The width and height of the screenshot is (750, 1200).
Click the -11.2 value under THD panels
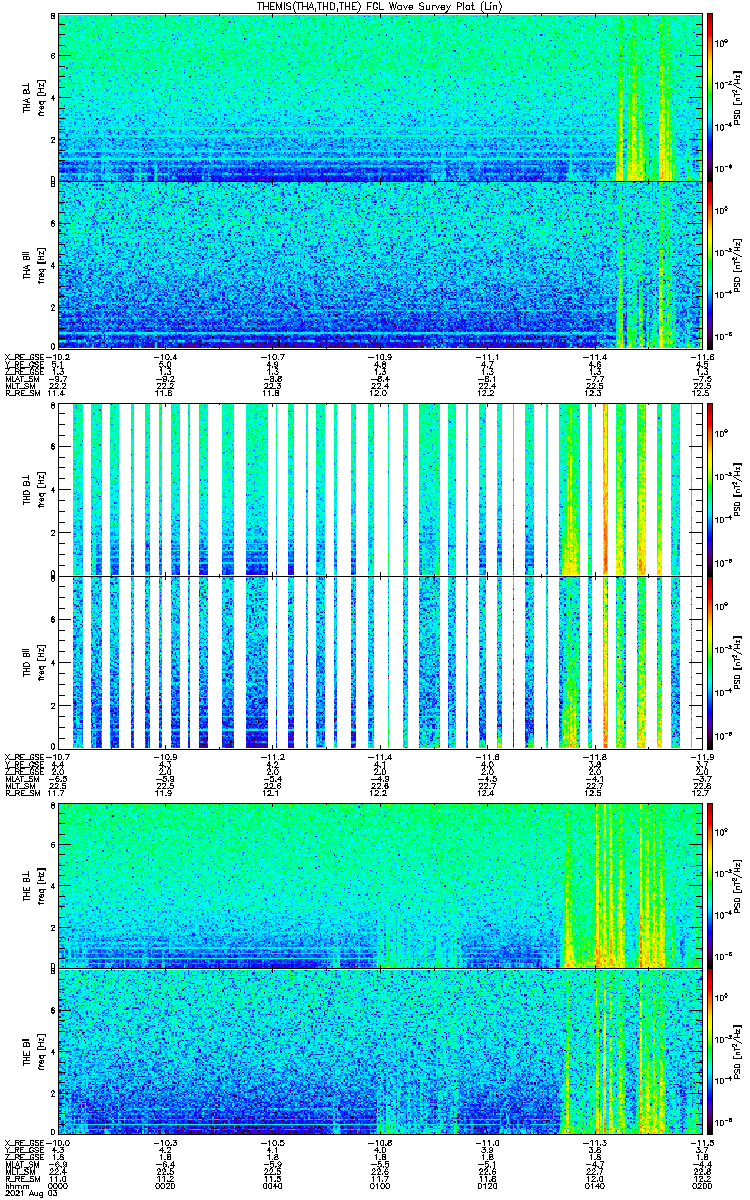[273, 756]
